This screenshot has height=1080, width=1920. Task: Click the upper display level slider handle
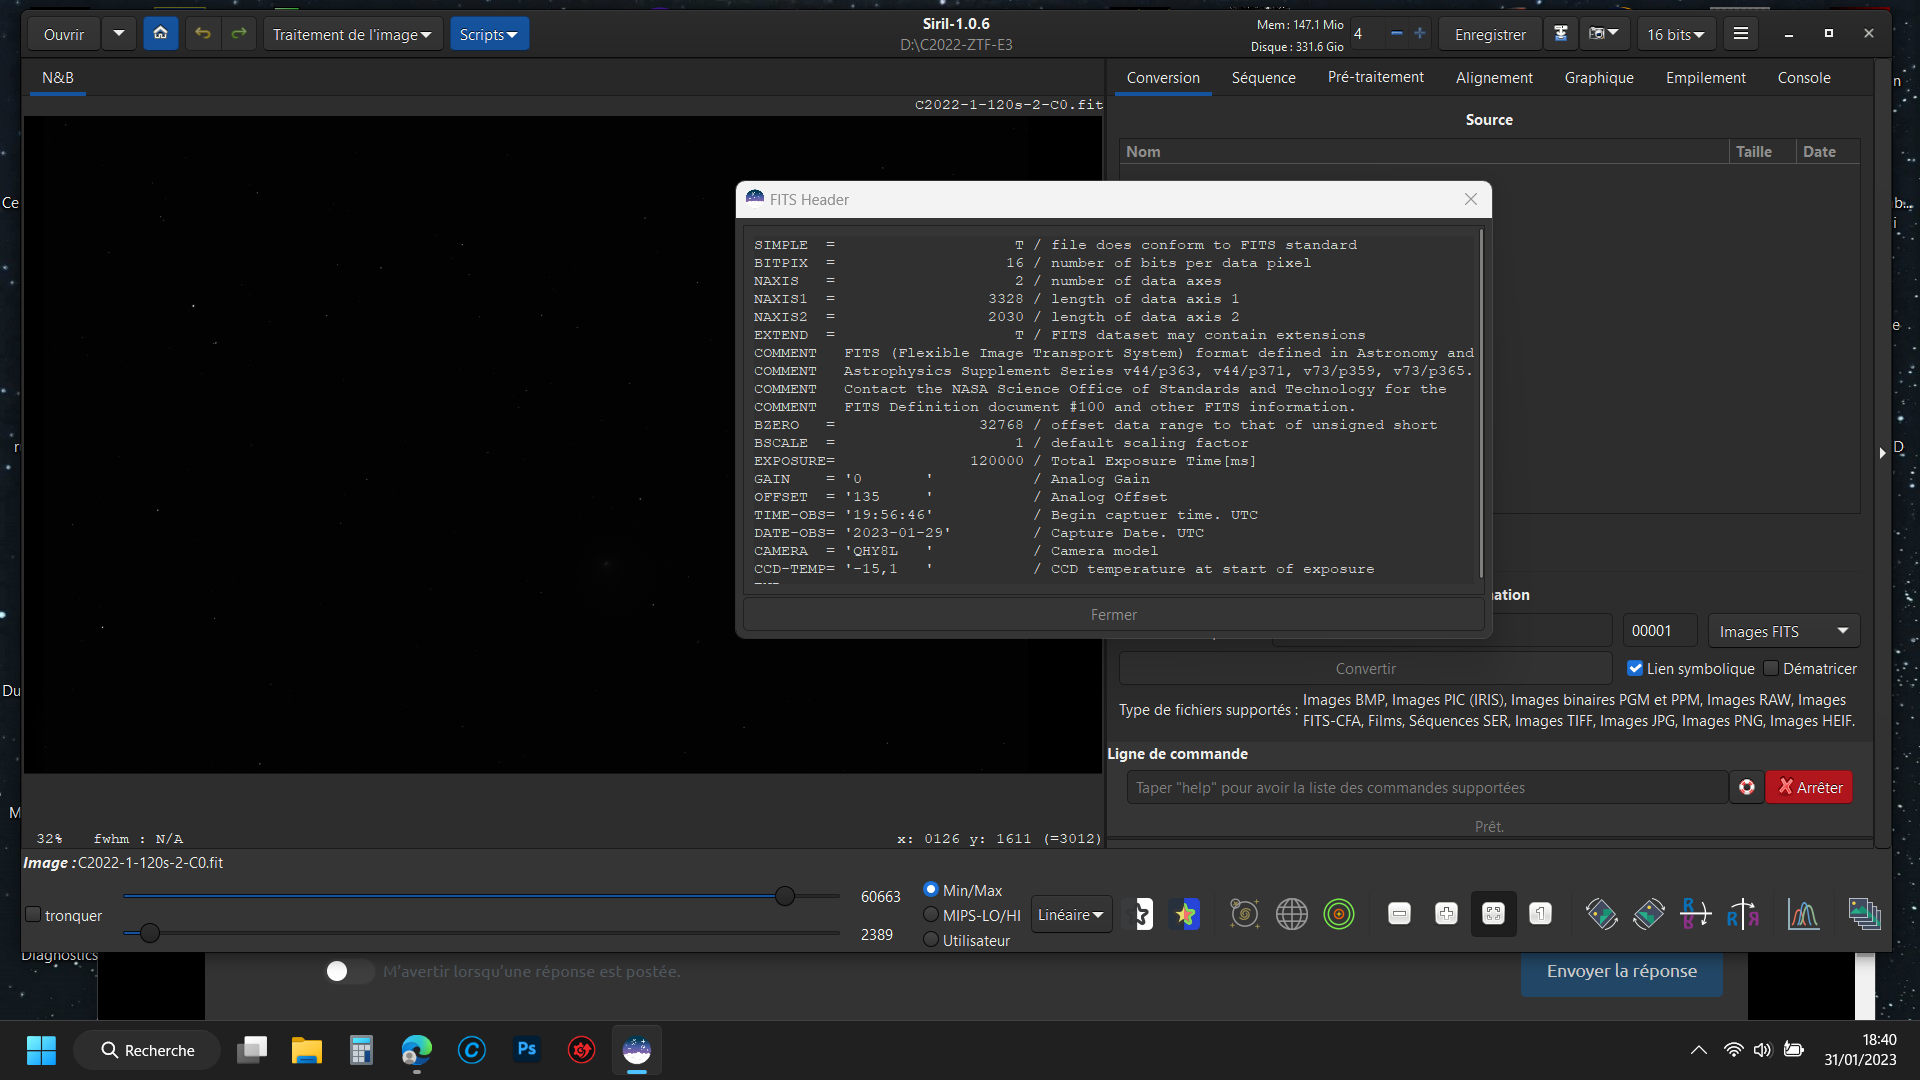785,896
